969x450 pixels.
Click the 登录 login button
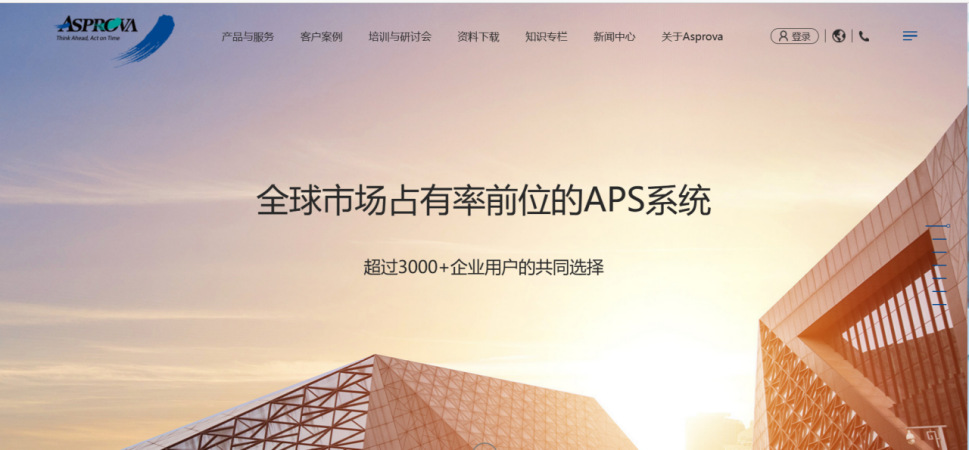[x=795, y=36]
